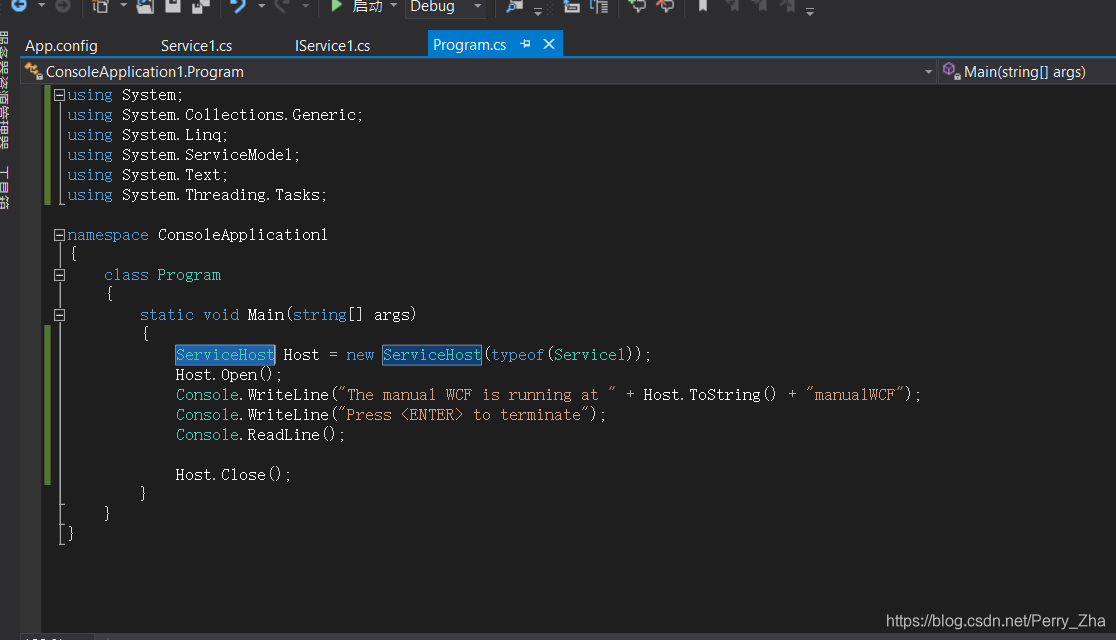Open the Main(string[] args) member dropdown

pyautogui.click(x=1027, y=72)
